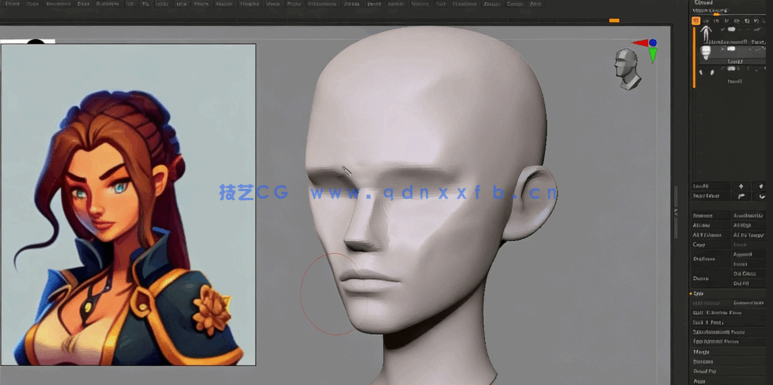The height and width of the screenshot is (385, 773).
Task: Click the AutoReorder button
Action: [x=748, y=215]
